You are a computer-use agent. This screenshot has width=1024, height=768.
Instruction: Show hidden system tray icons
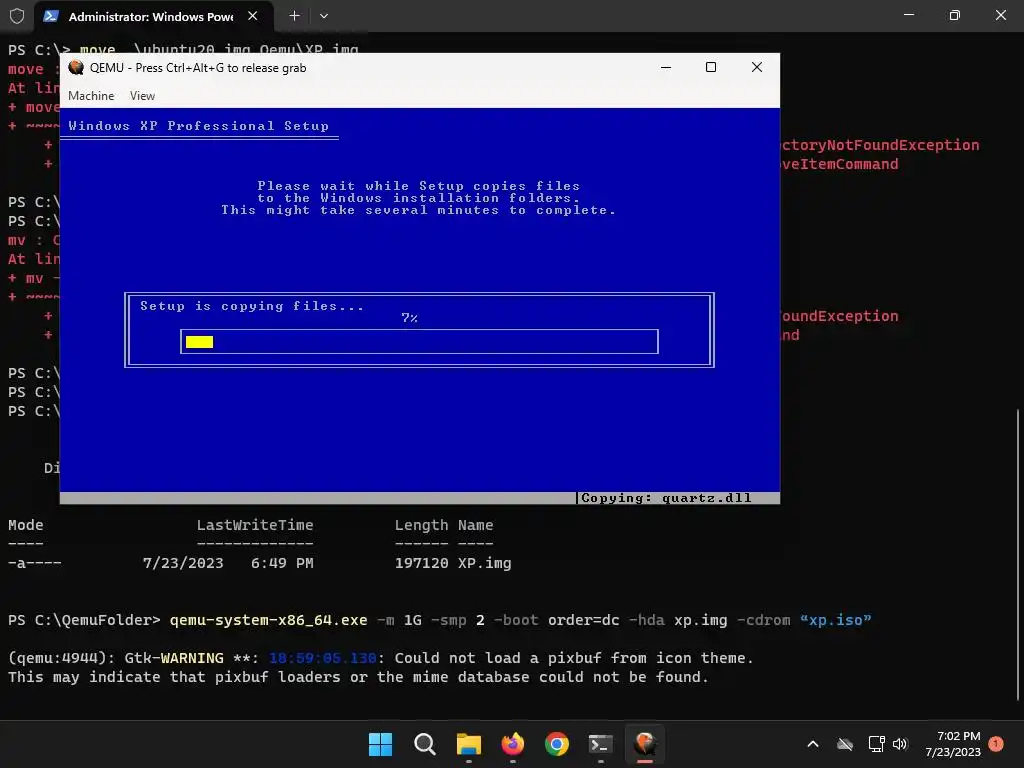[813, 744]
